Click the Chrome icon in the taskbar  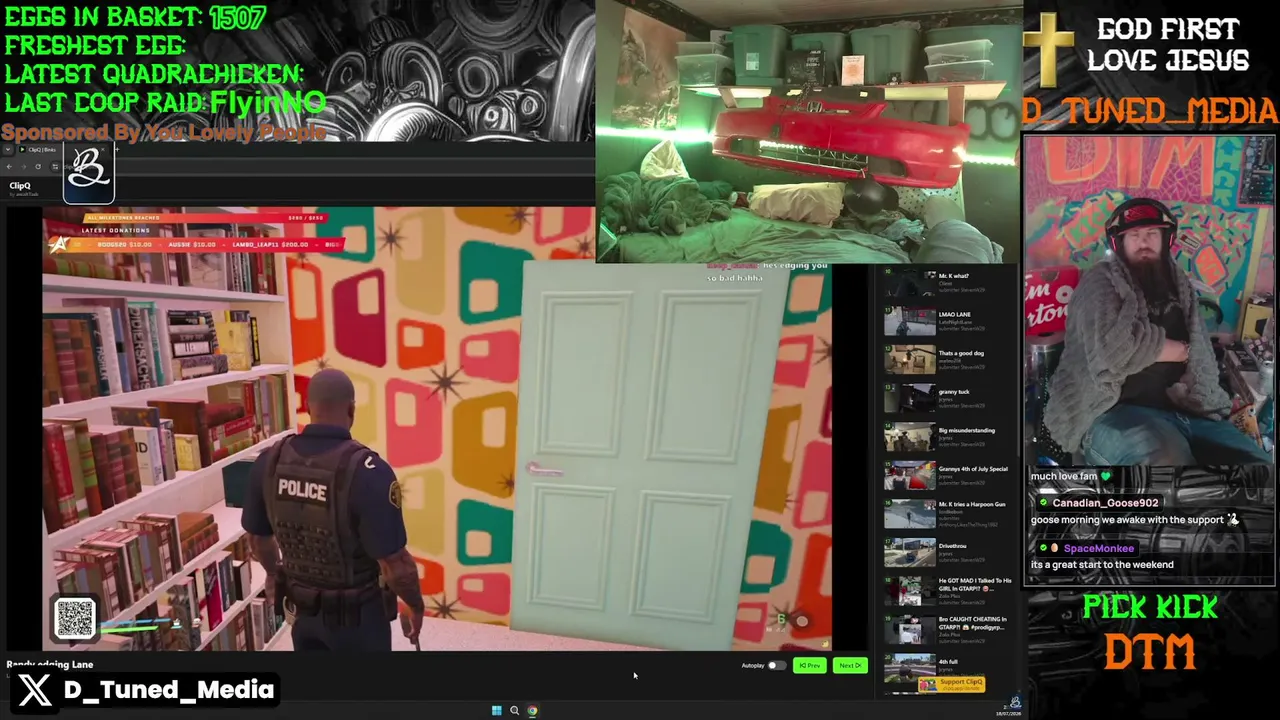pos(532,711)
